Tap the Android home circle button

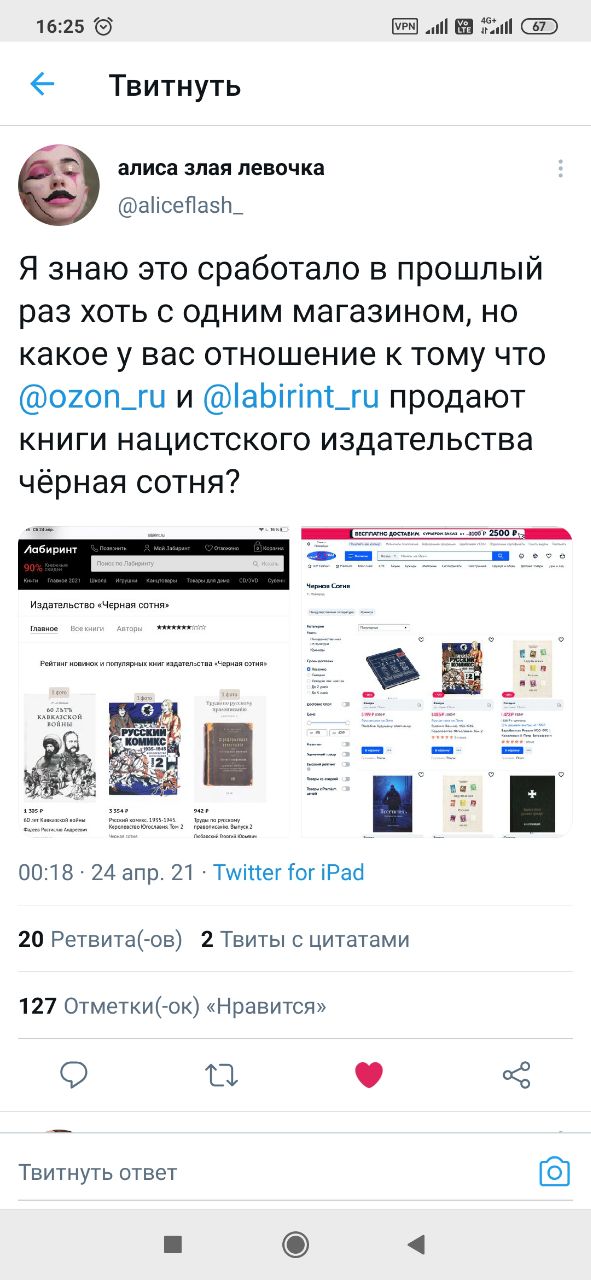(295, 1244)
